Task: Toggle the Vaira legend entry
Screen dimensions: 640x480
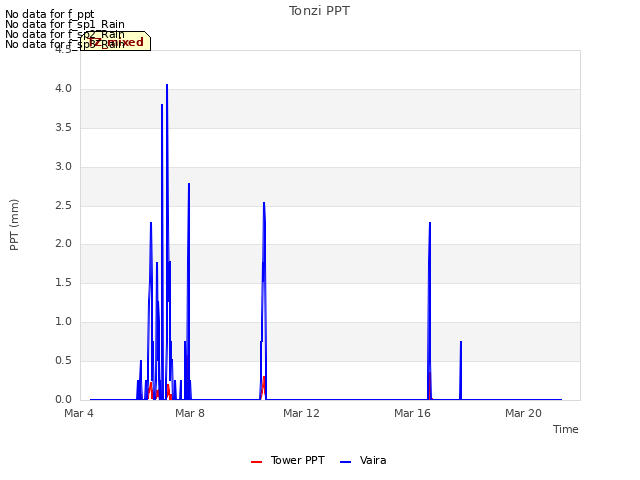Action: coord(363,460)
